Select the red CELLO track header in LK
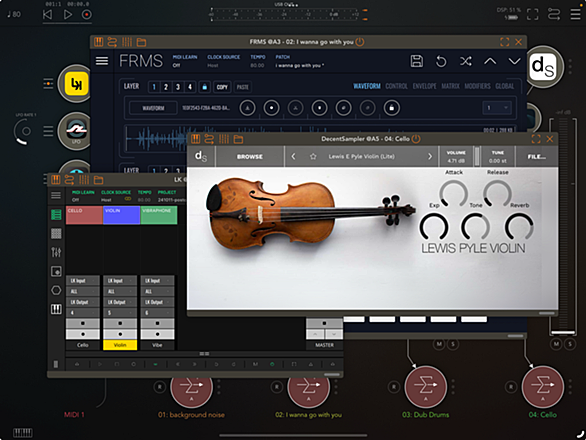 (84, 215)
